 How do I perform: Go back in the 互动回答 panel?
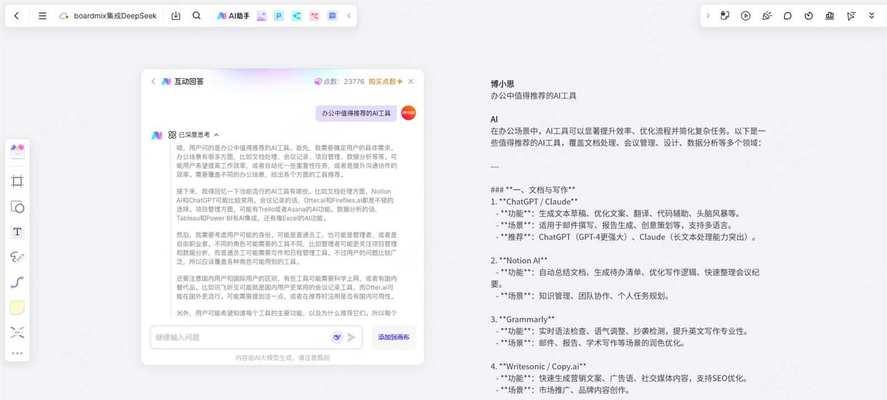click(153, 81)
